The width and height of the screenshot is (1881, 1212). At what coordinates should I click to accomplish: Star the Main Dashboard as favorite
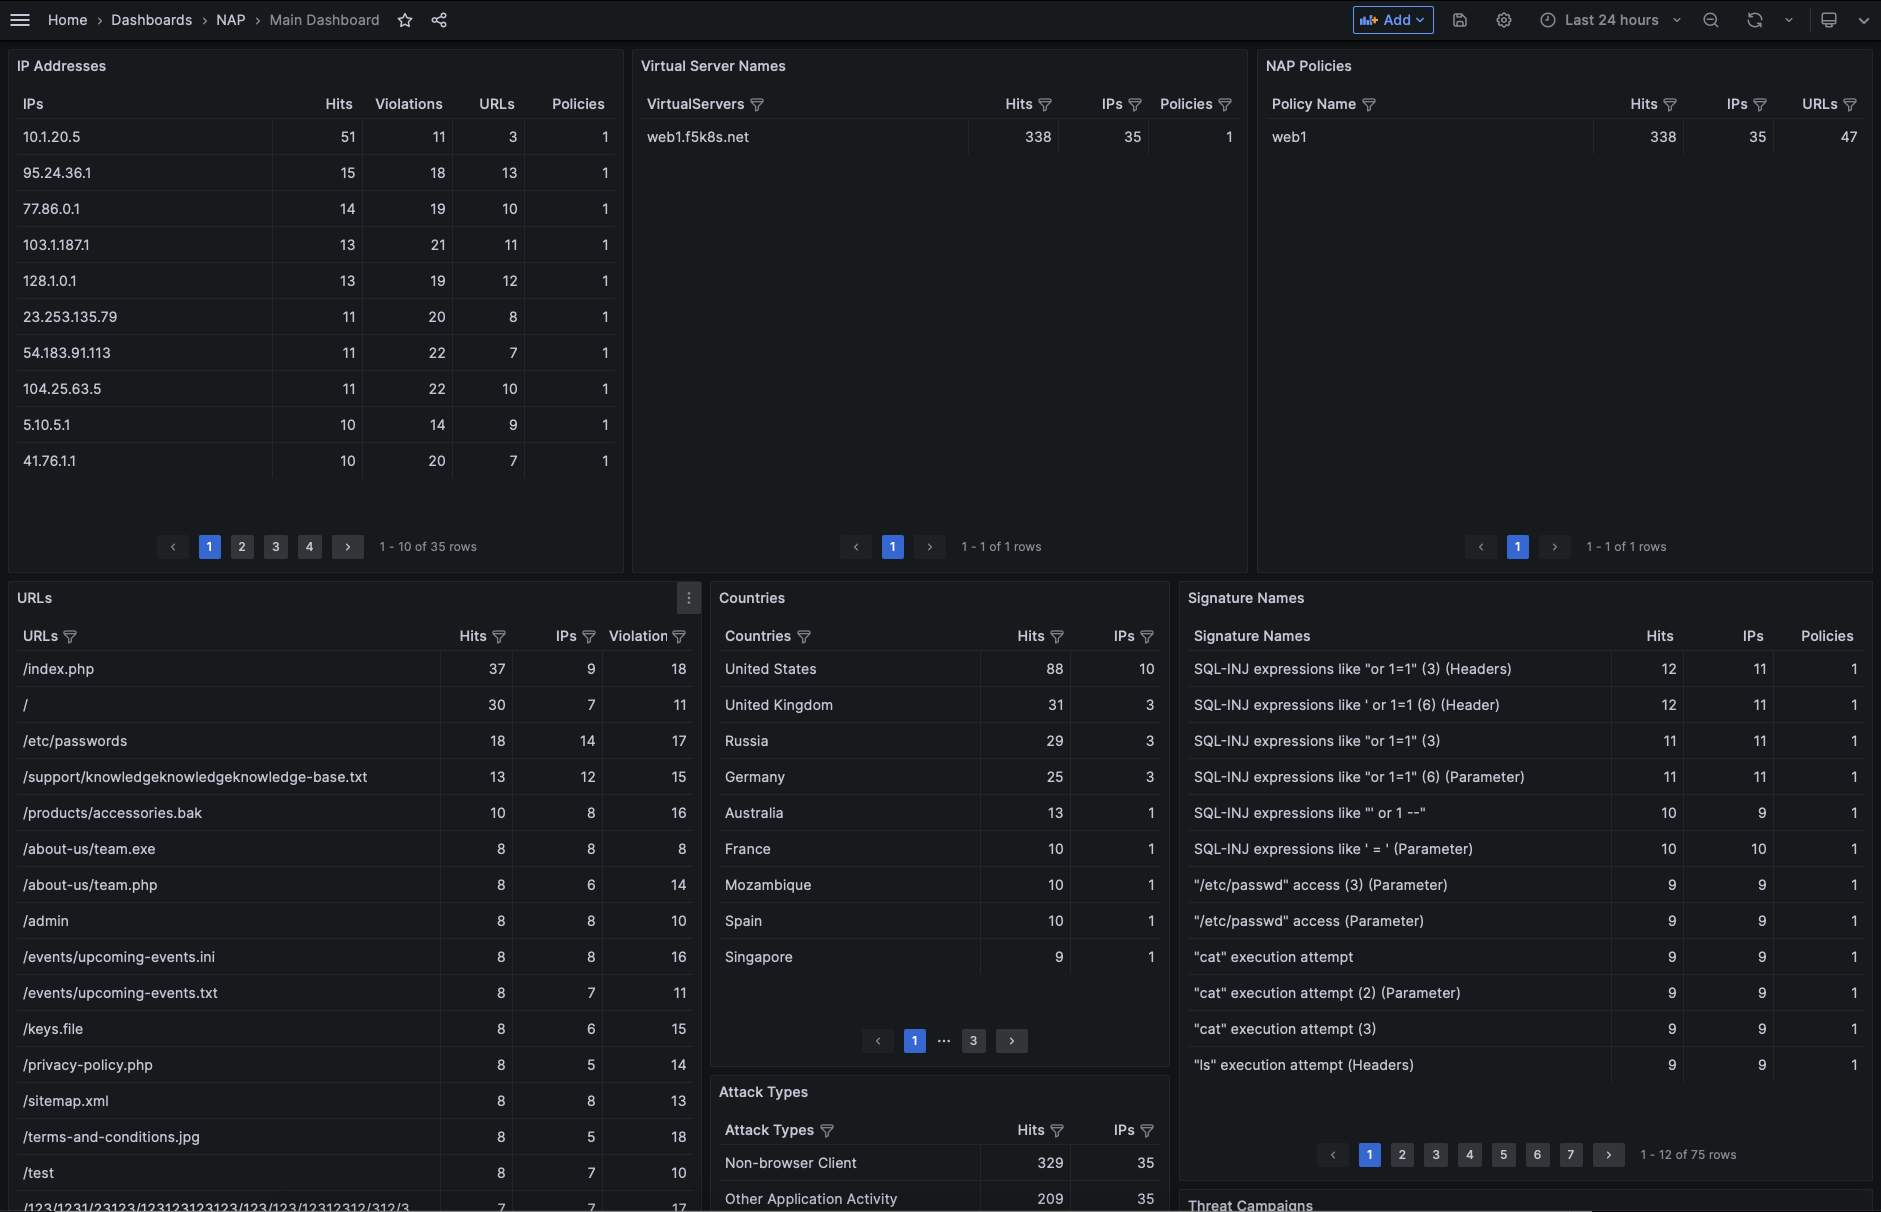click(x=405, y=20)
